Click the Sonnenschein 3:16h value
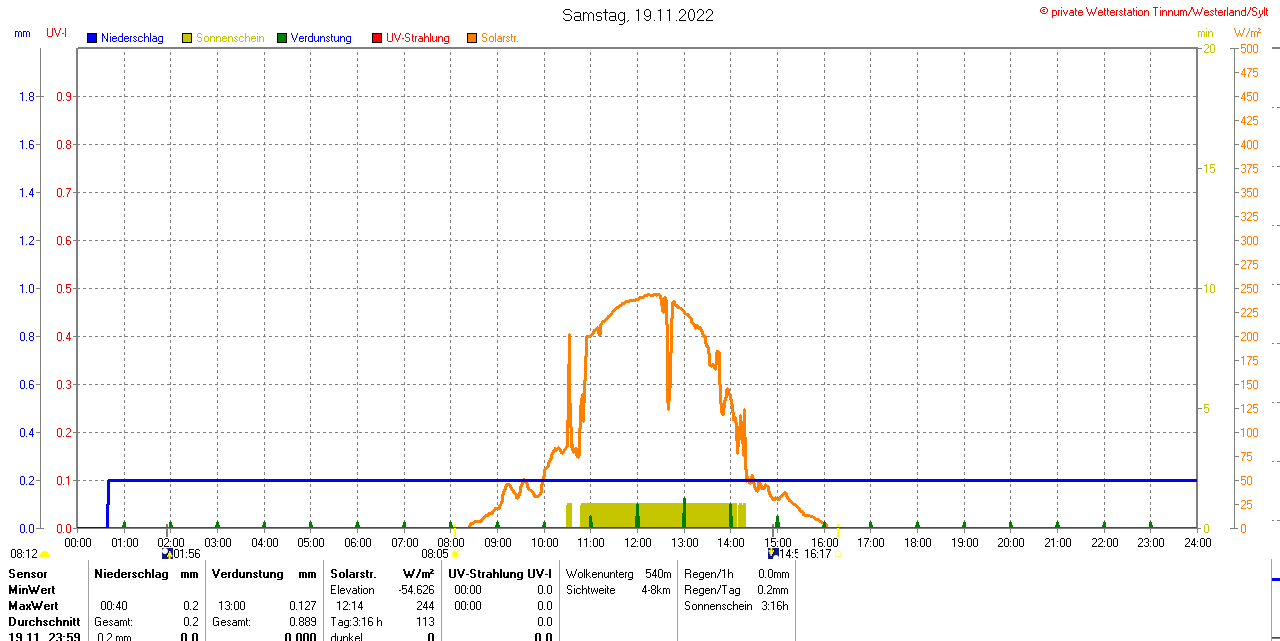The width and height of the screenshot is (1280, 641). 773,606
